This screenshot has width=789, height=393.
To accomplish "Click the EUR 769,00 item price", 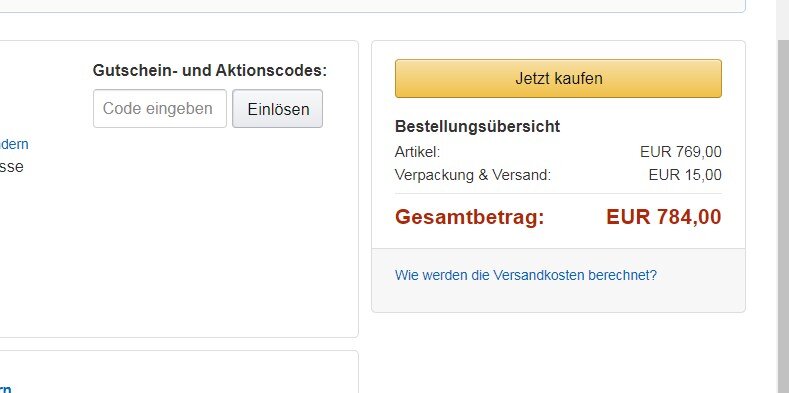I will [681, 151].
